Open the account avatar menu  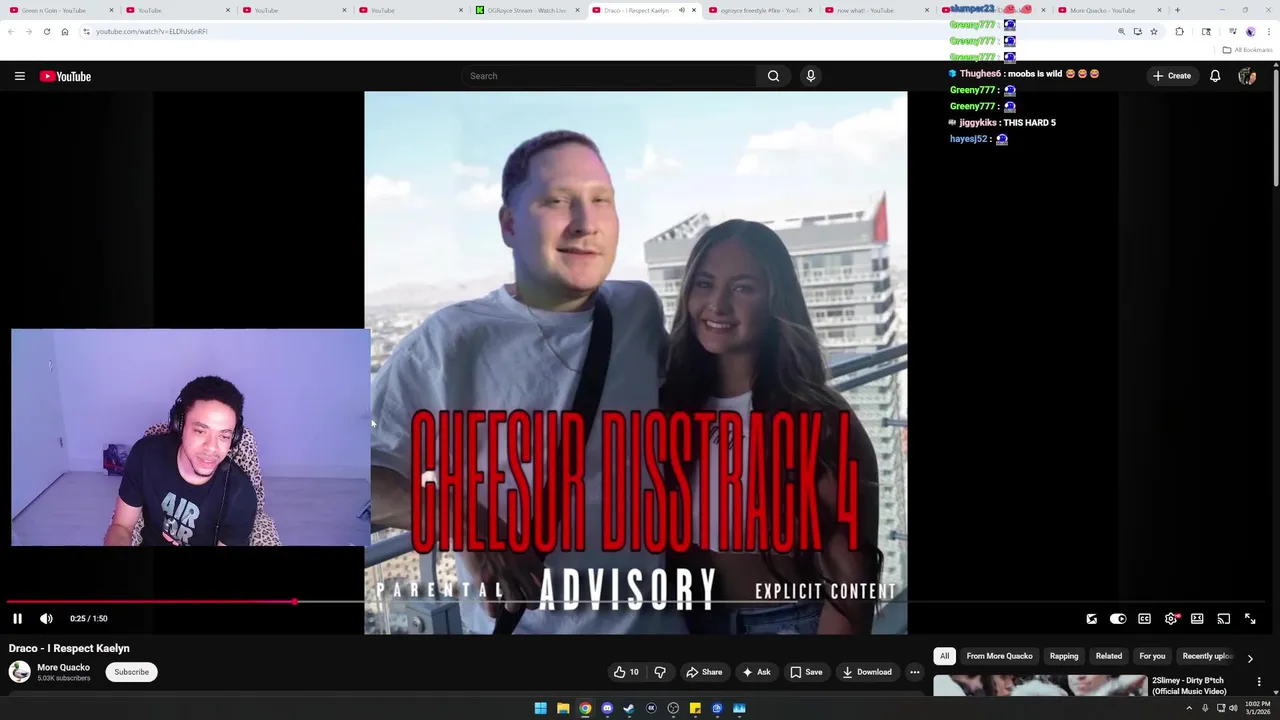1247,76
